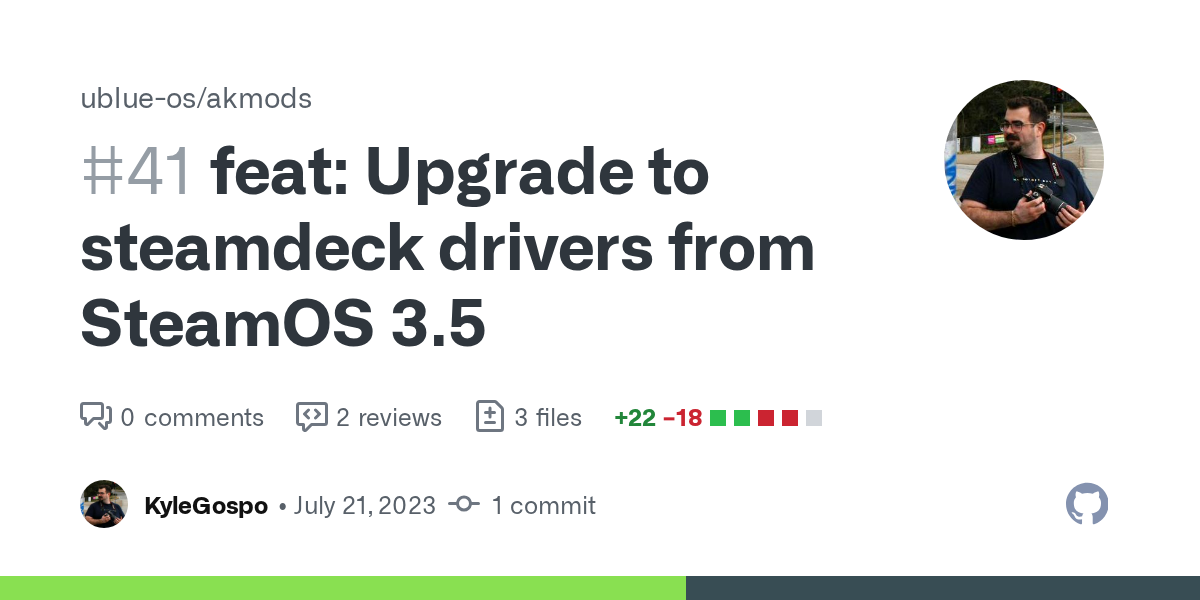Select the #41 pull request number
Viewport: 1200px width, 600px height.
(136, 174)
